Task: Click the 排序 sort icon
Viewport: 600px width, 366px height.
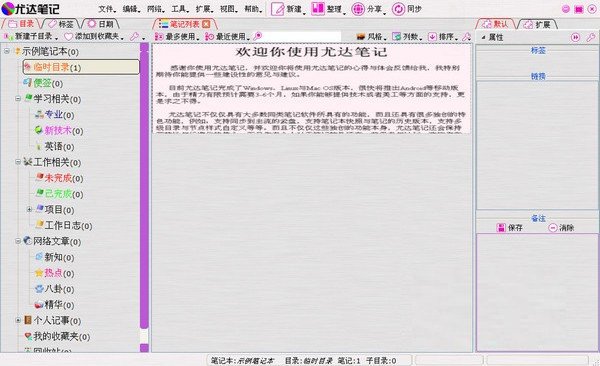Action: tap(432, 37)
